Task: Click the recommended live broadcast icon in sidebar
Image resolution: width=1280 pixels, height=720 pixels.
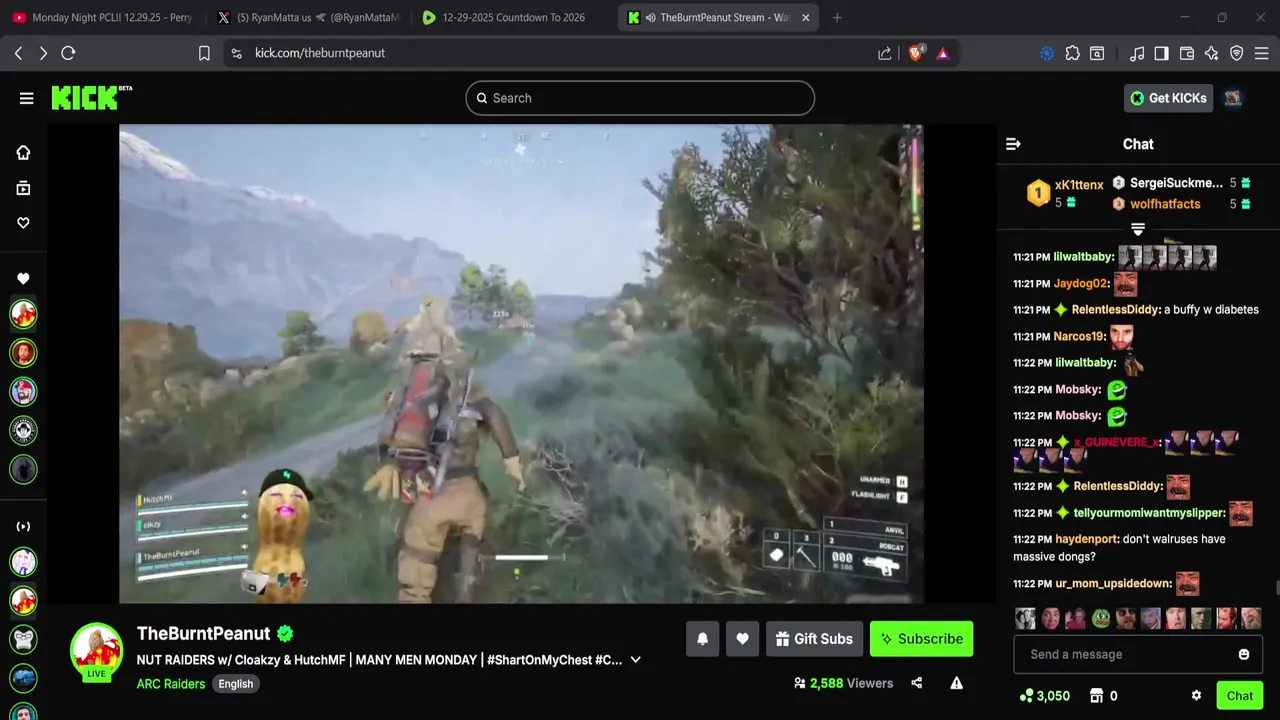Action: pos(23,526)
